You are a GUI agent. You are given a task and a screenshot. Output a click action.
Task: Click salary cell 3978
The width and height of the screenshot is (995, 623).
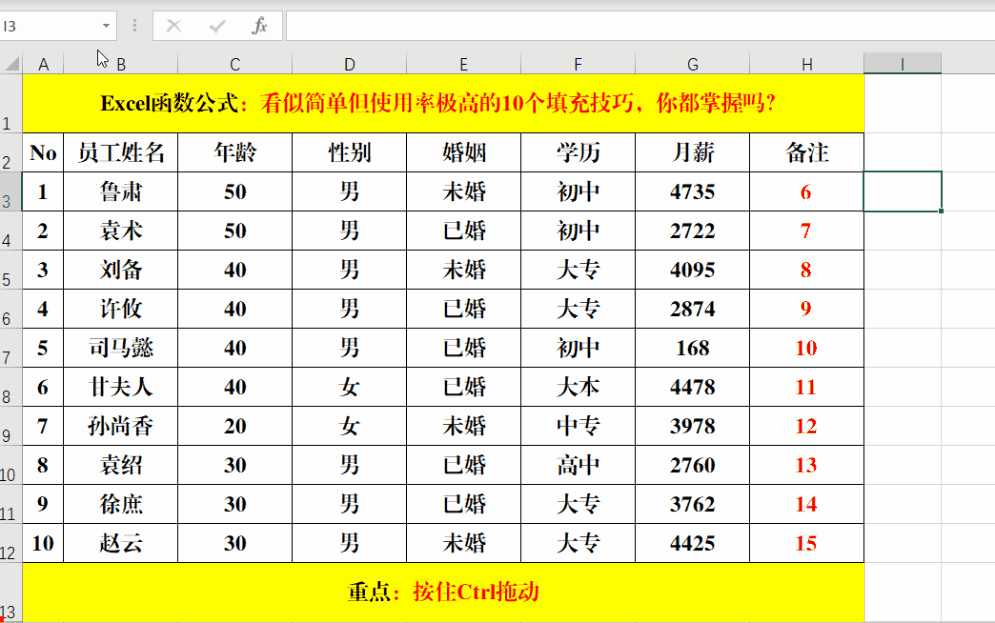(x=692, y=426)
